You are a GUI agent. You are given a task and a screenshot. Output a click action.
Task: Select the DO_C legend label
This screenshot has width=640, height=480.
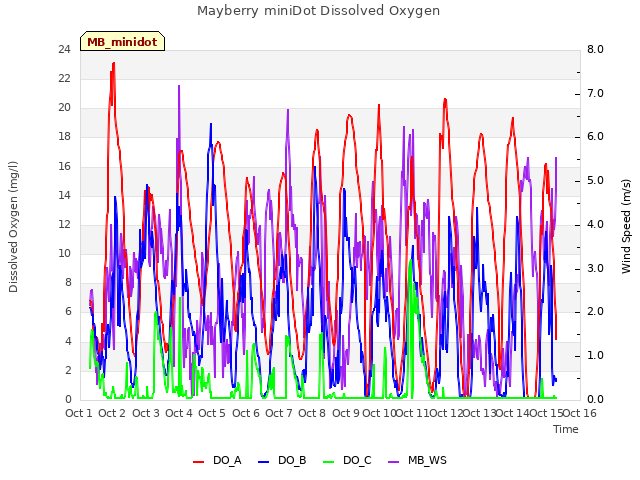pyautogui.click(x=357, y=460)
